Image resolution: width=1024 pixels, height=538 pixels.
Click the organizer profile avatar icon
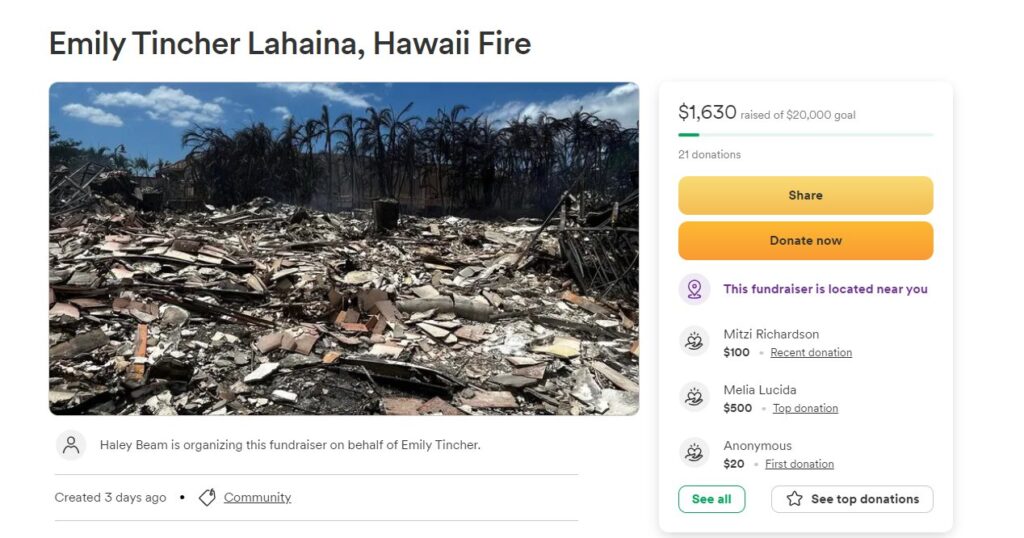[x=71, y=445]
